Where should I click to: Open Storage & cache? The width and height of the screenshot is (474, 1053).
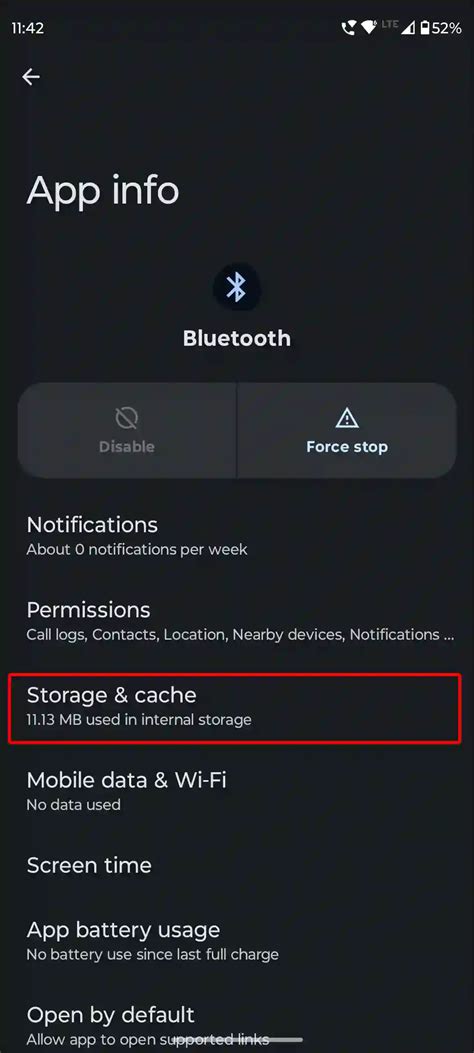click(x=235, y=708)
